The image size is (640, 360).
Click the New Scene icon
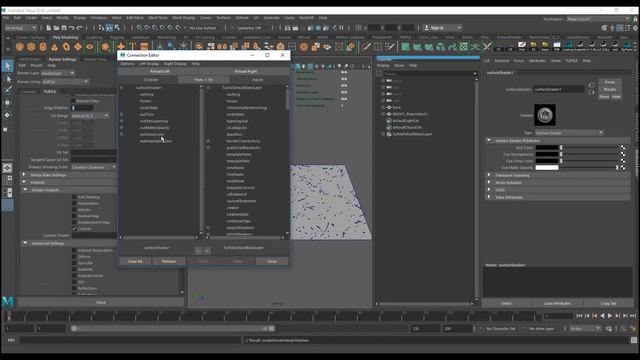(x=49, y=28)
